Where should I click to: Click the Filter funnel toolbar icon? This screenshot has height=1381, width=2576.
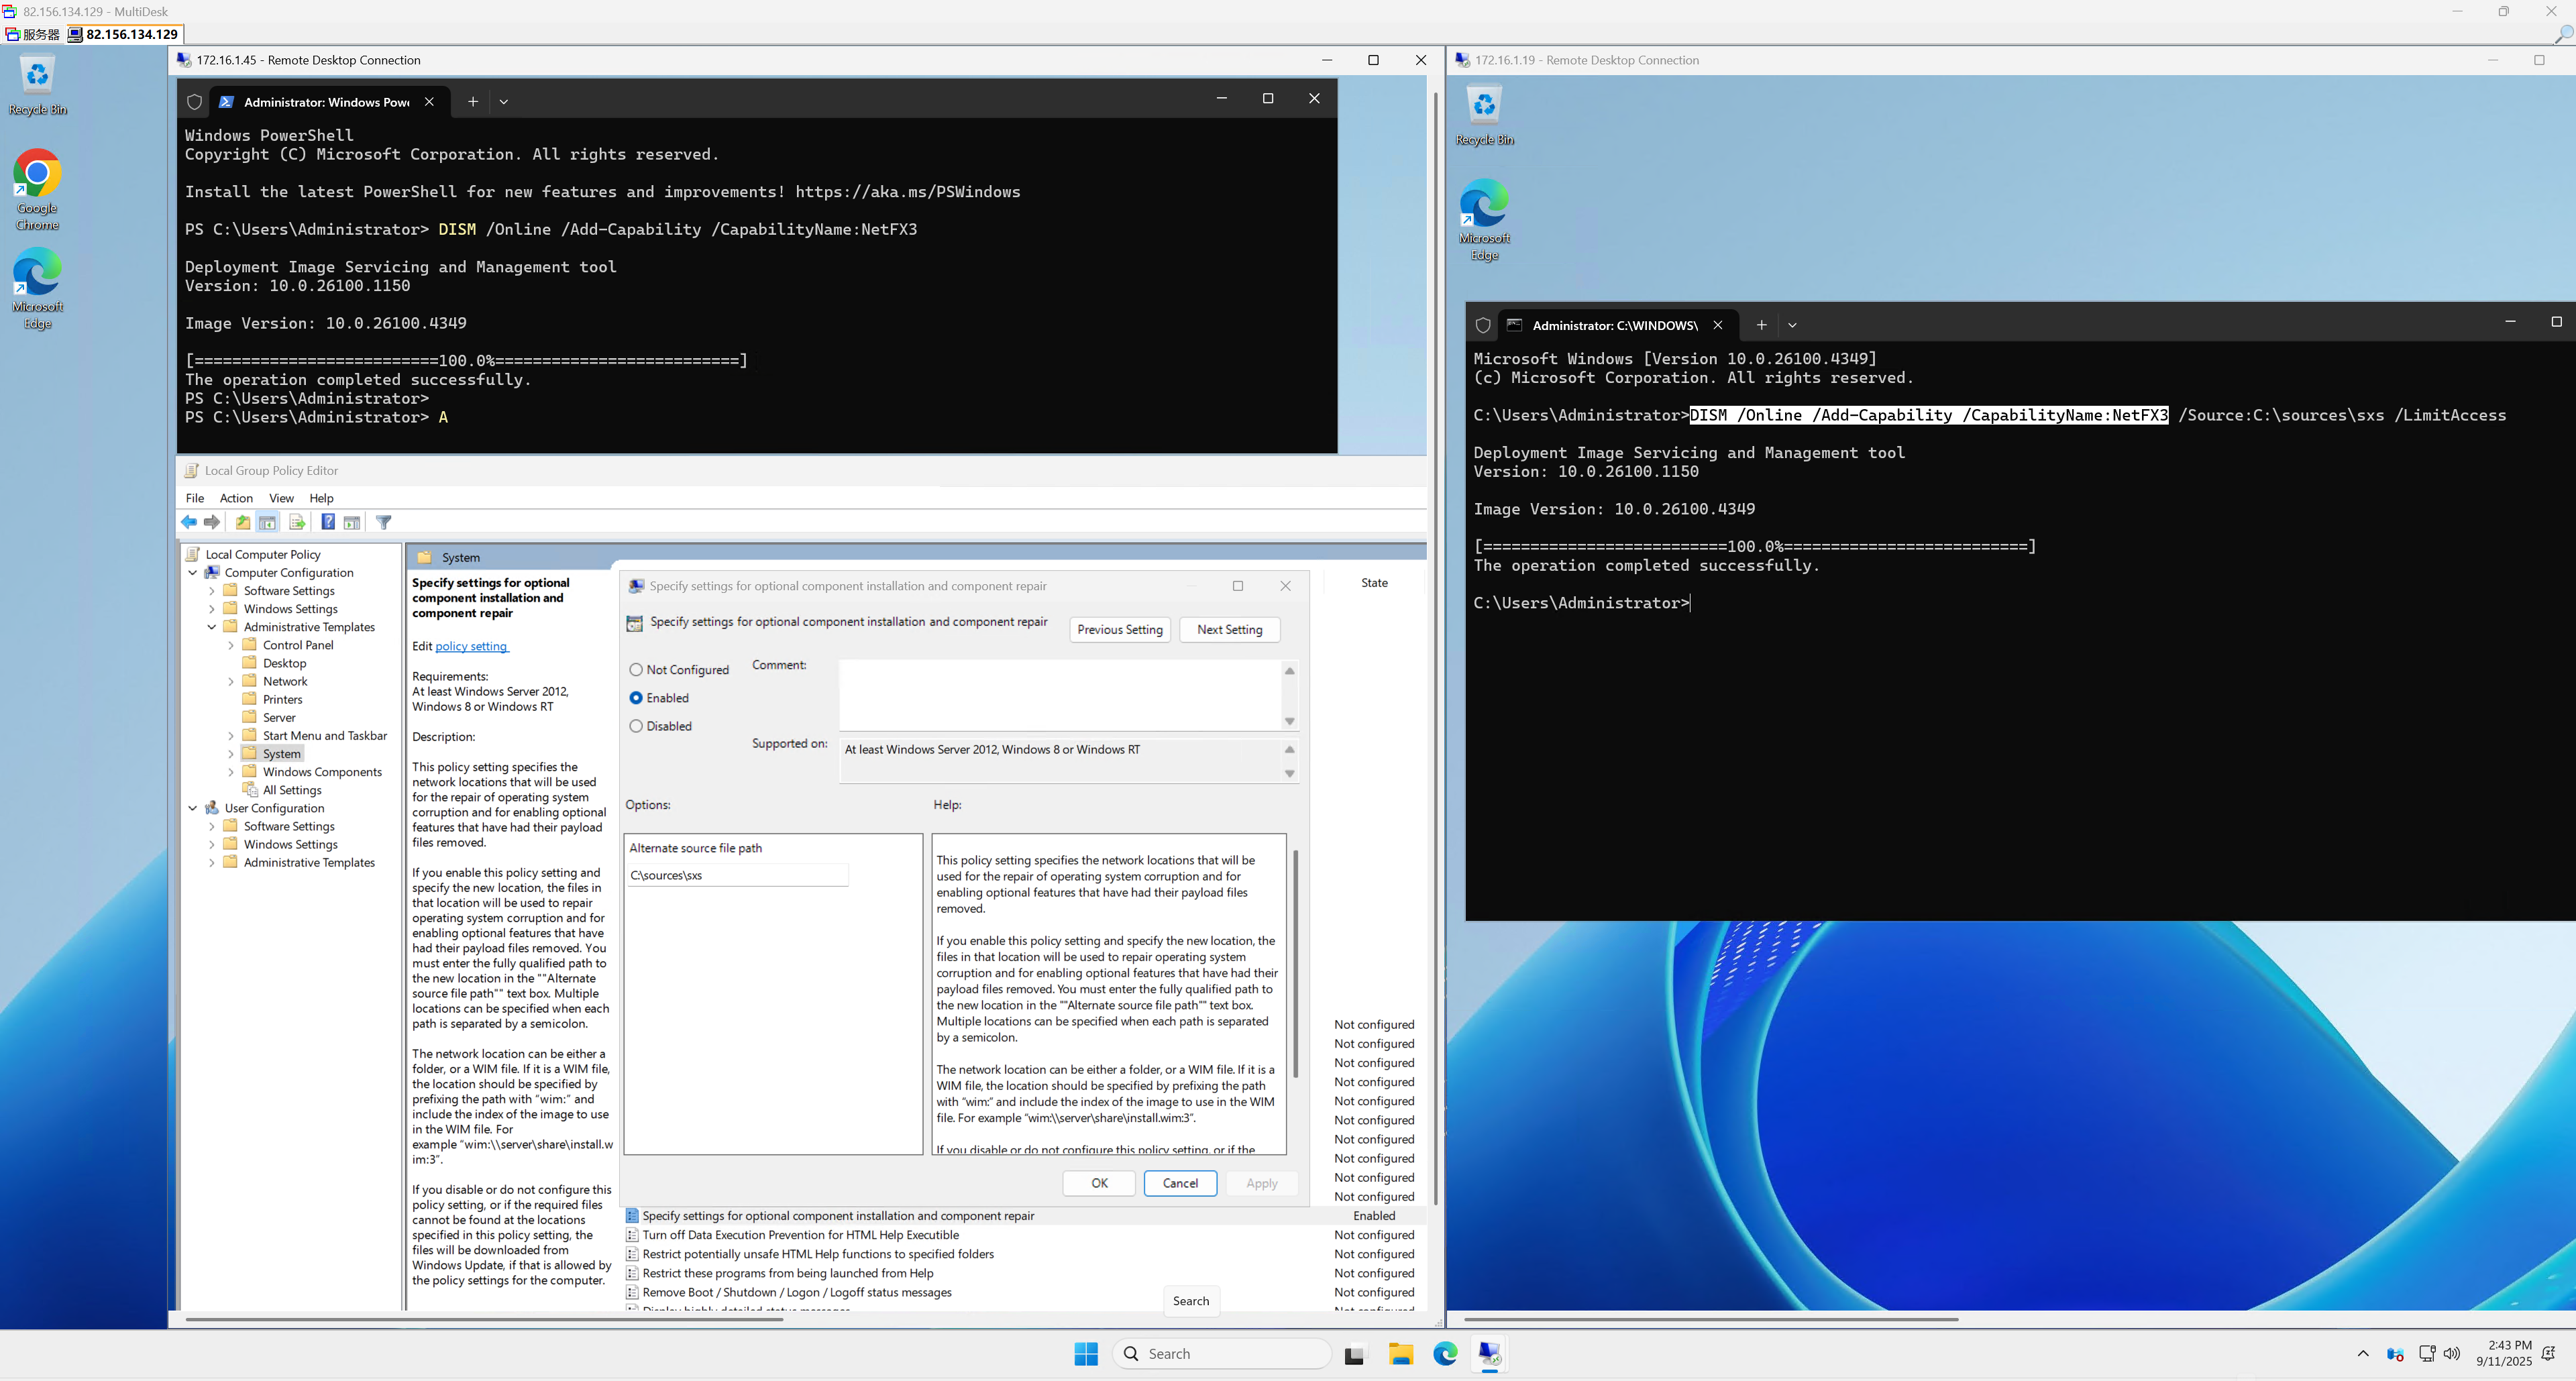pyautogui.click(x=384, y=522)
